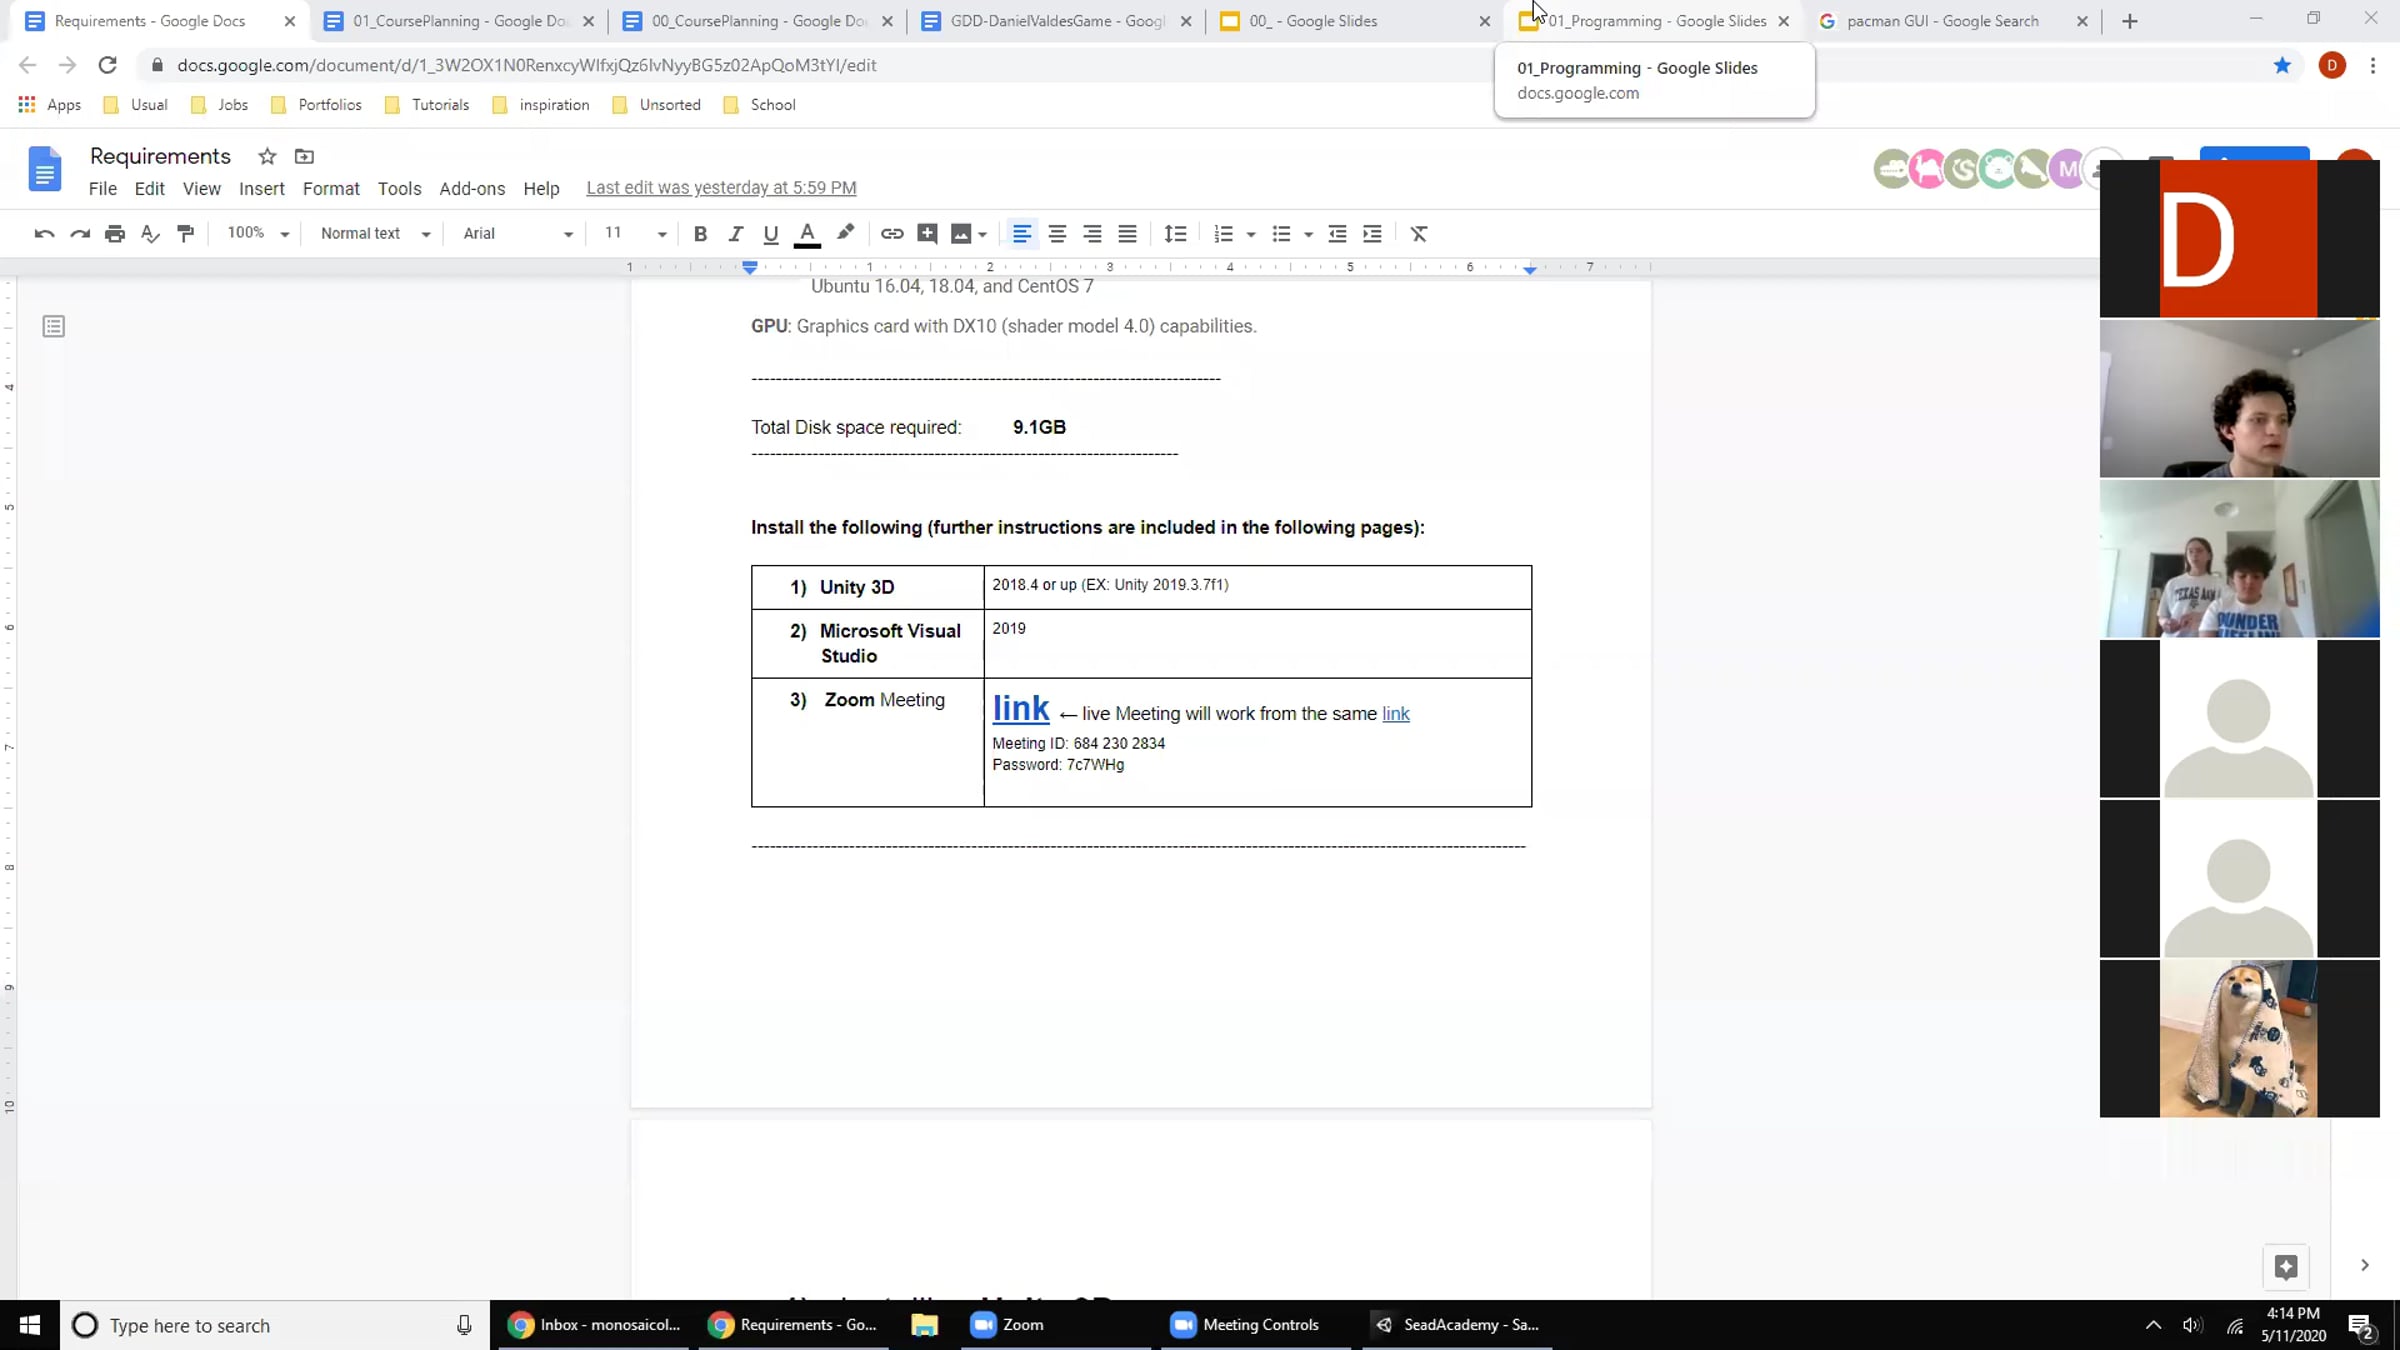Click the increase indent icon
This screenshot has height=1350, width=2400.
1372,234
